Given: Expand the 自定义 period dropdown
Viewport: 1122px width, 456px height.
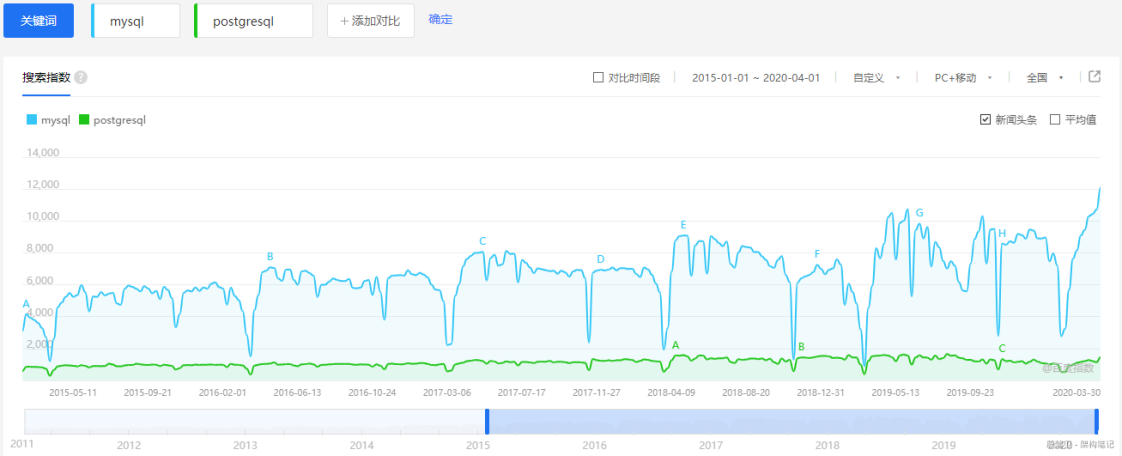Looking at the screenshot, I should (876, 77).
